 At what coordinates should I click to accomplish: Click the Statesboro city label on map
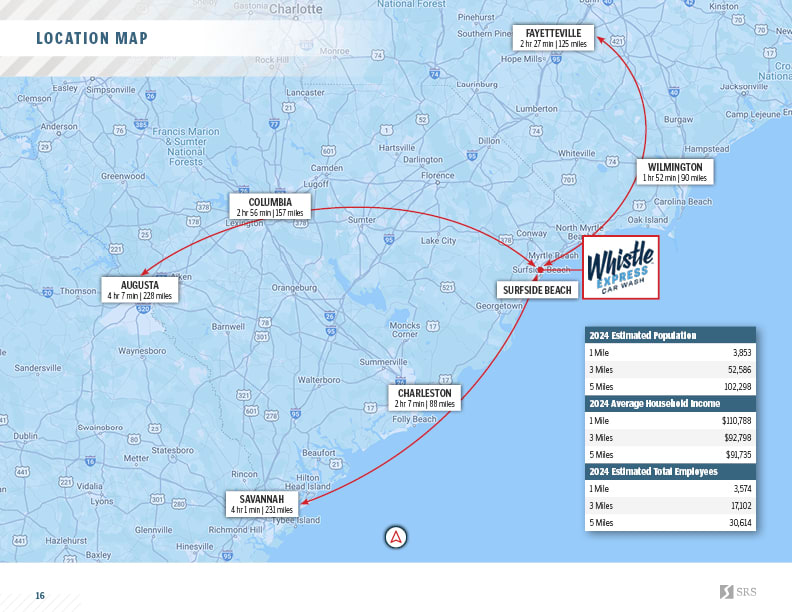pyautogui.click(x=172, y=450)
